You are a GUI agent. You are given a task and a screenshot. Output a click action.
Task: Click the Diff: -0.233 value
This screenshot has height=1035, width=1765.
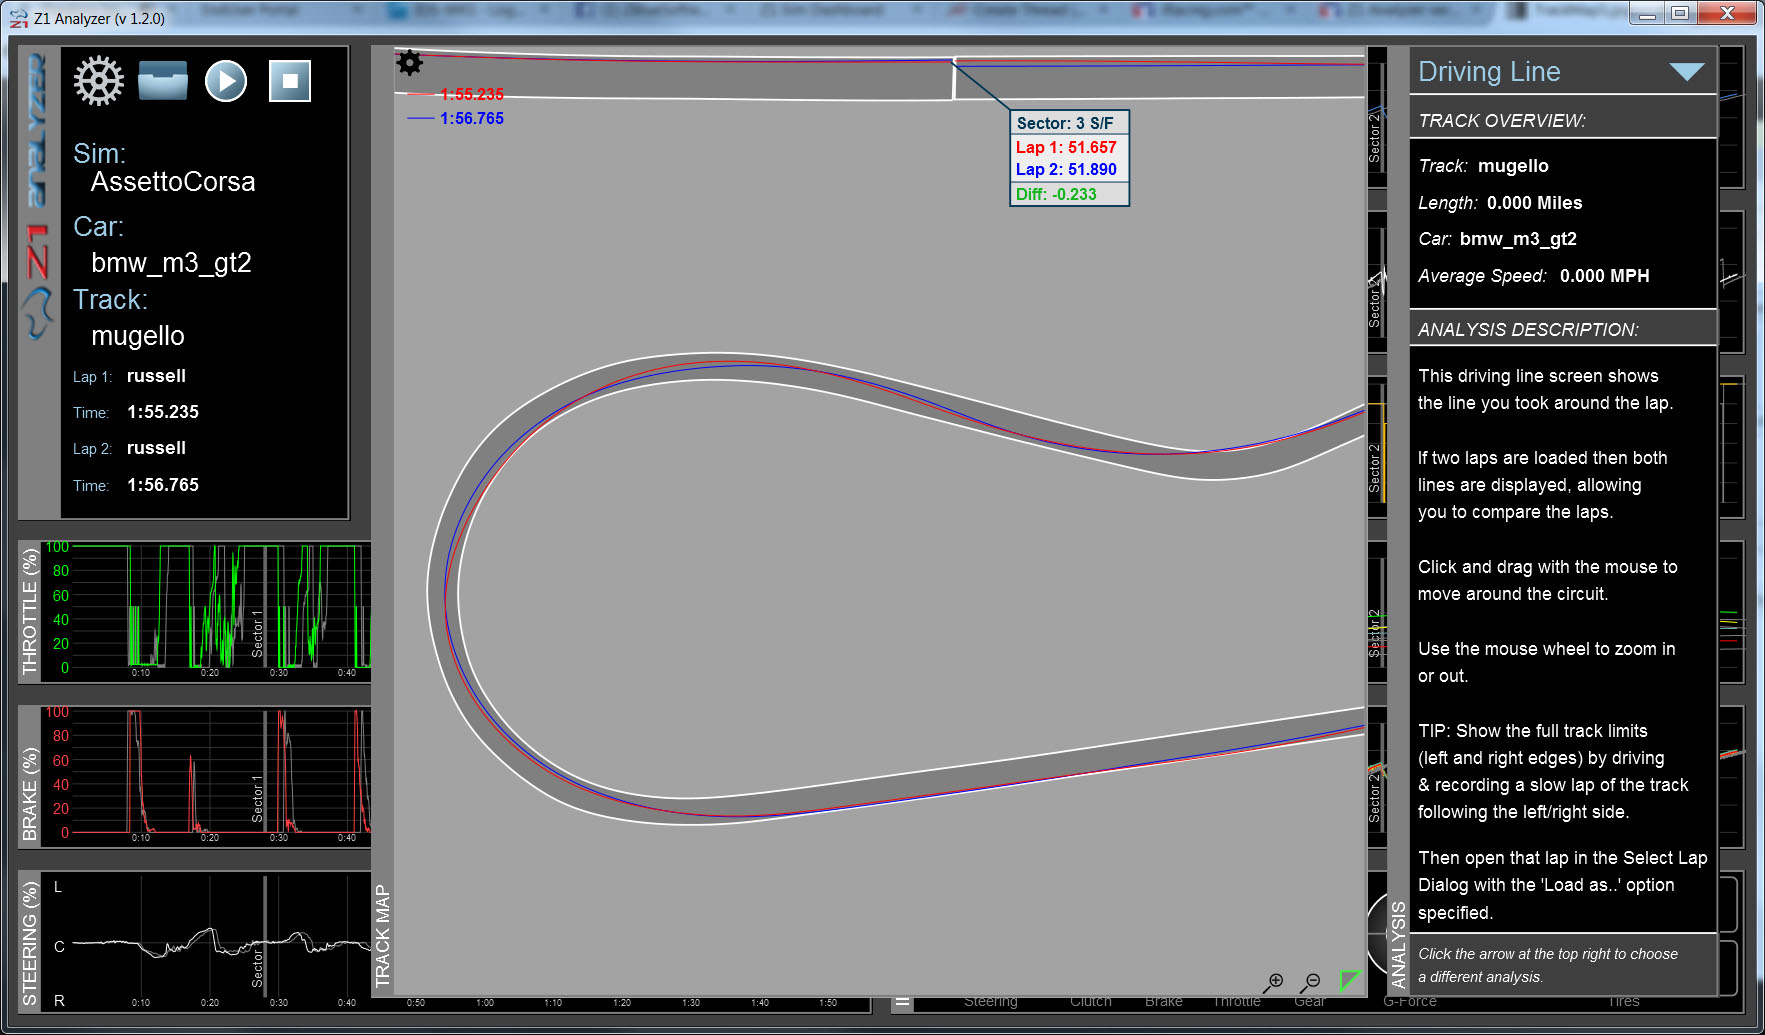1056,194
